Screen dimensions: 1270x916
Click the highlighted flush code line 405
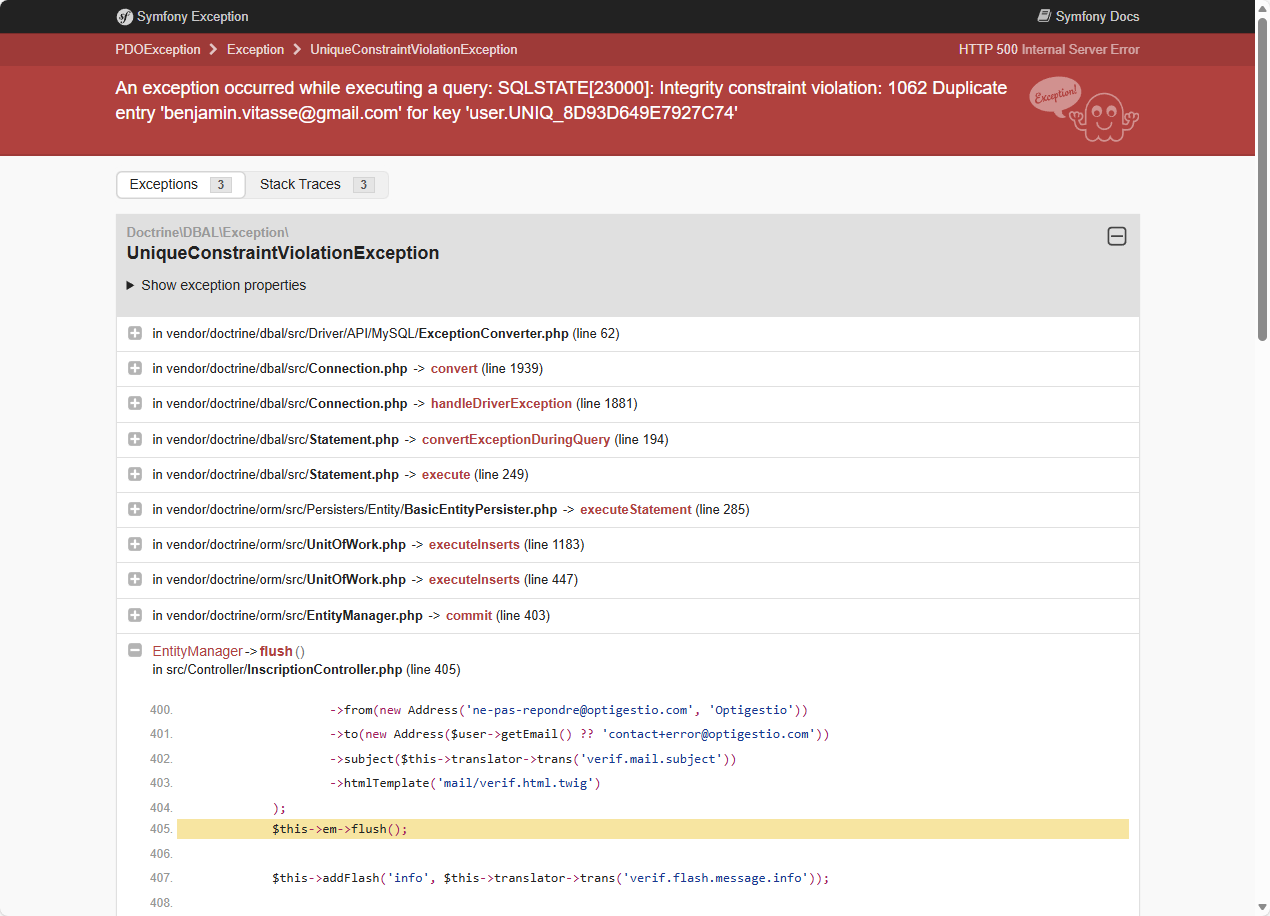point(652,829)
